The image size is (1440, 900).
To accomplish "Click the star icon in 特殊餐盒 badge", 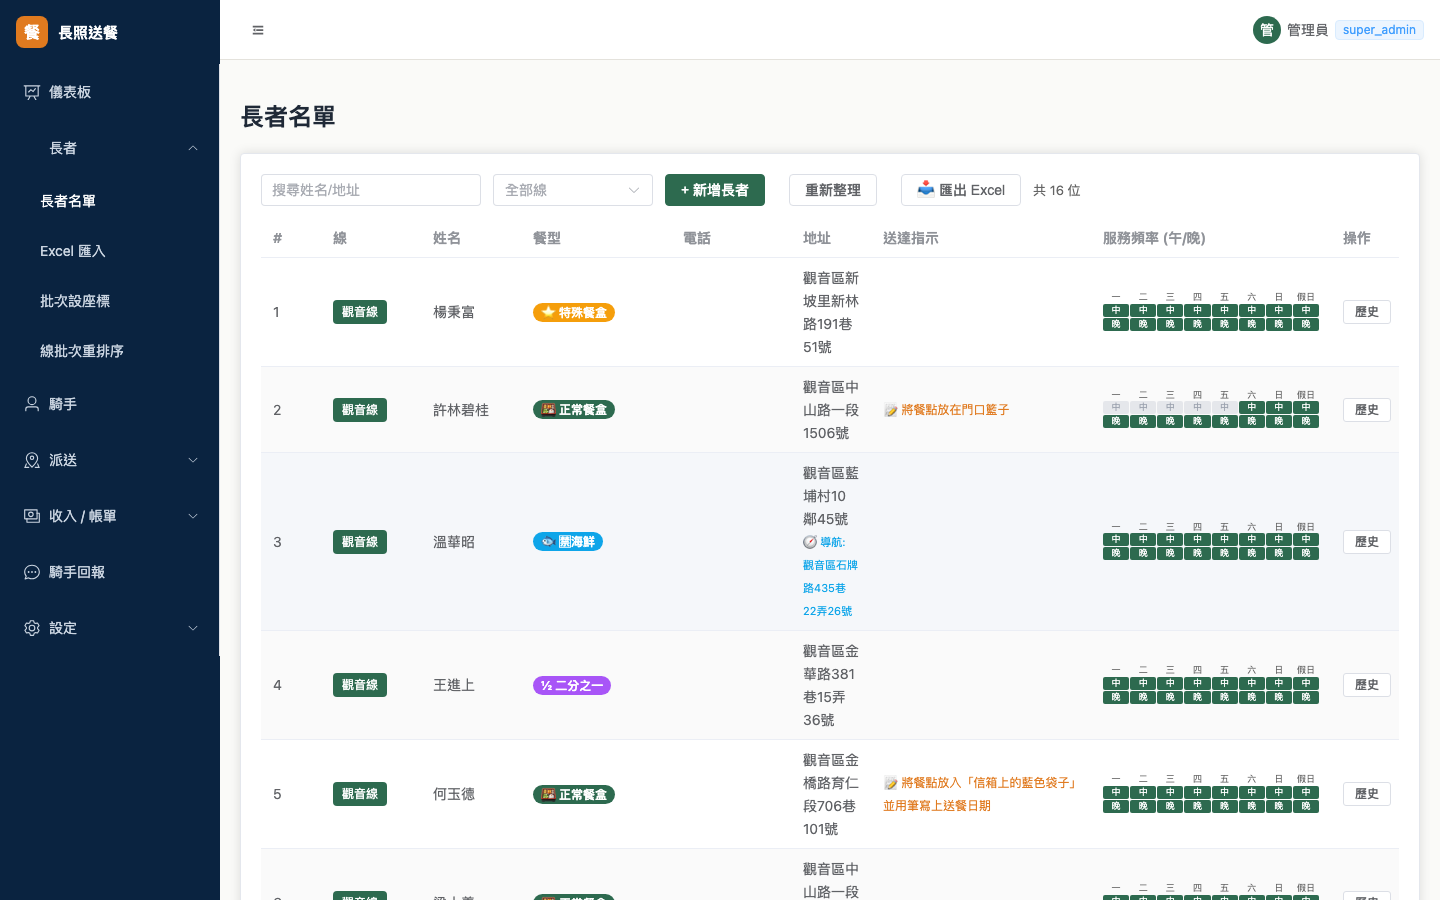I will 548,312.
